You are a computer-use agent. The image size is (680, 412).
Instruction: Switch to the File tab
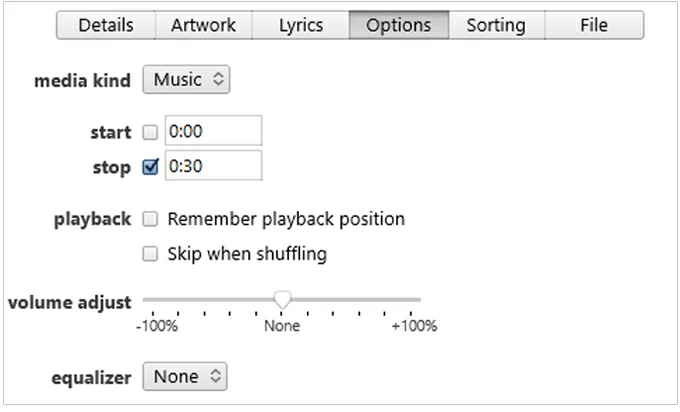(594, 25)
